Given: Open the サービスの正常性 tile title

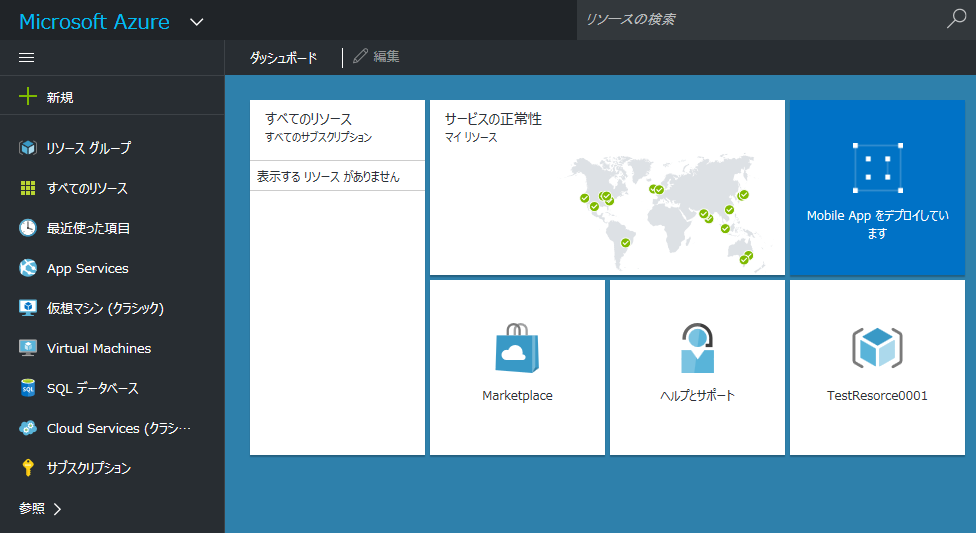Looking at the screenshot, I should click(x=493, y=119).
